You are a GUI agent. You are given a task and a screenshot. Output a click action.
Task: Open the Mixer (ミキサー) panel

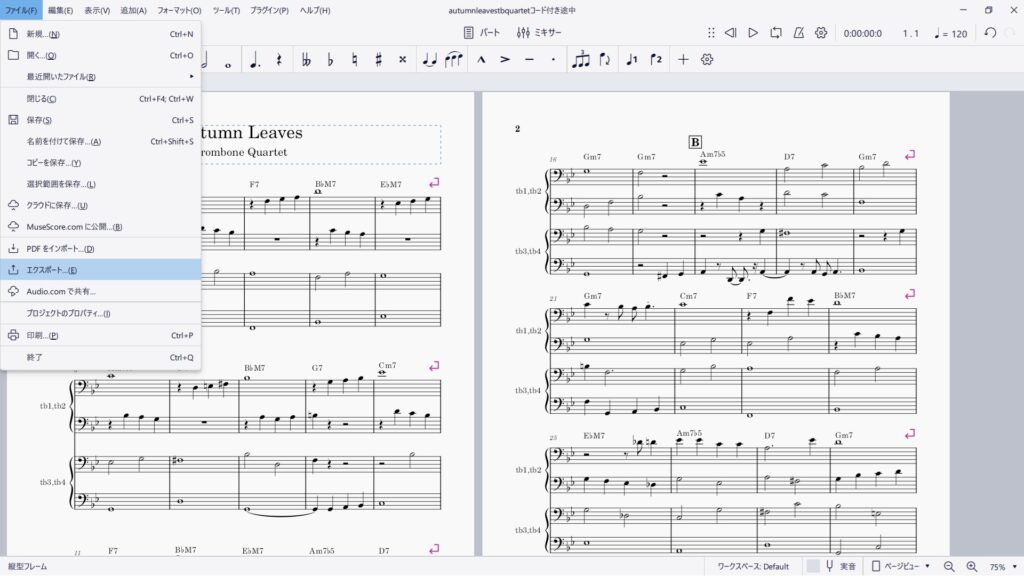pyautogui.click(x=540, y=33)
